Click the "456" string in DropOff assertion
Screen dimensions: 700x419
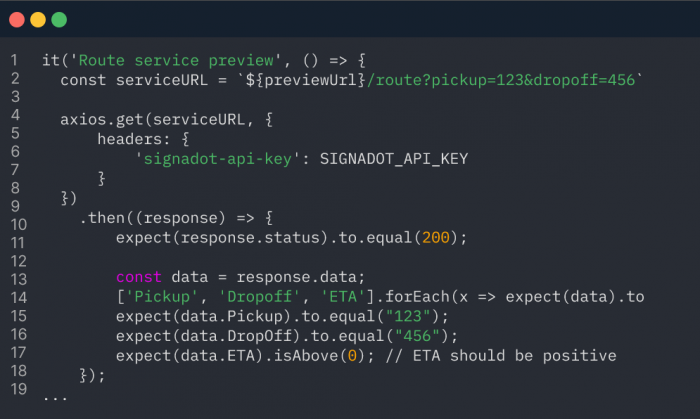coord(417,336)
